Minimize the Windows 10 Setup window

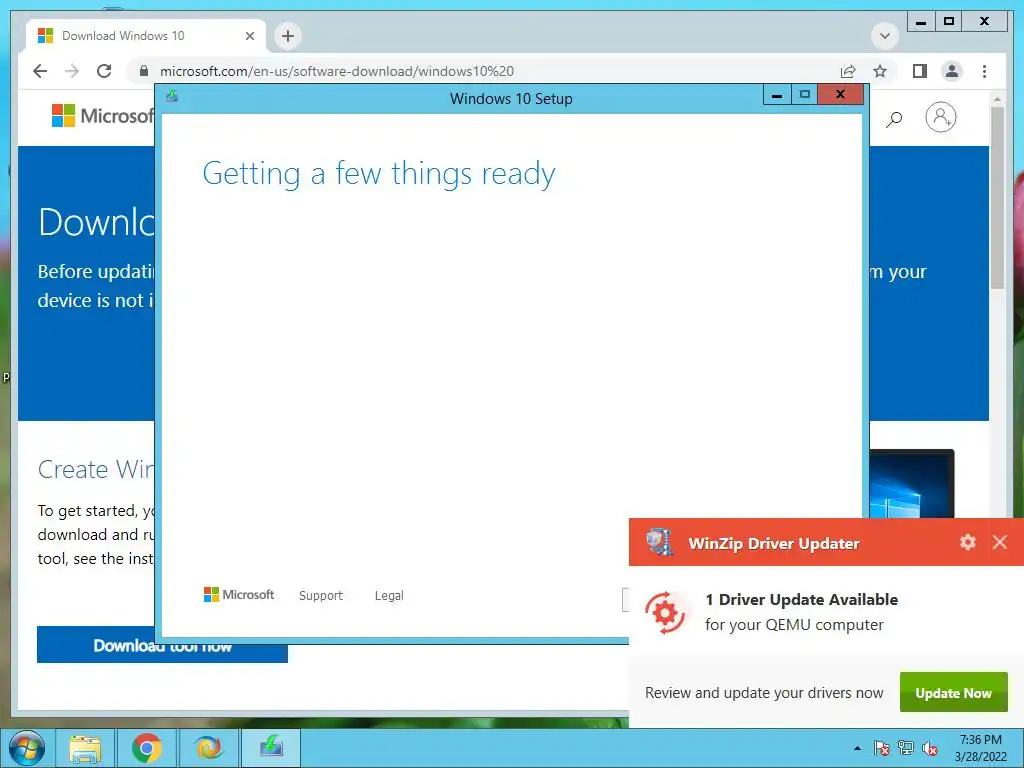coord(776,95)
